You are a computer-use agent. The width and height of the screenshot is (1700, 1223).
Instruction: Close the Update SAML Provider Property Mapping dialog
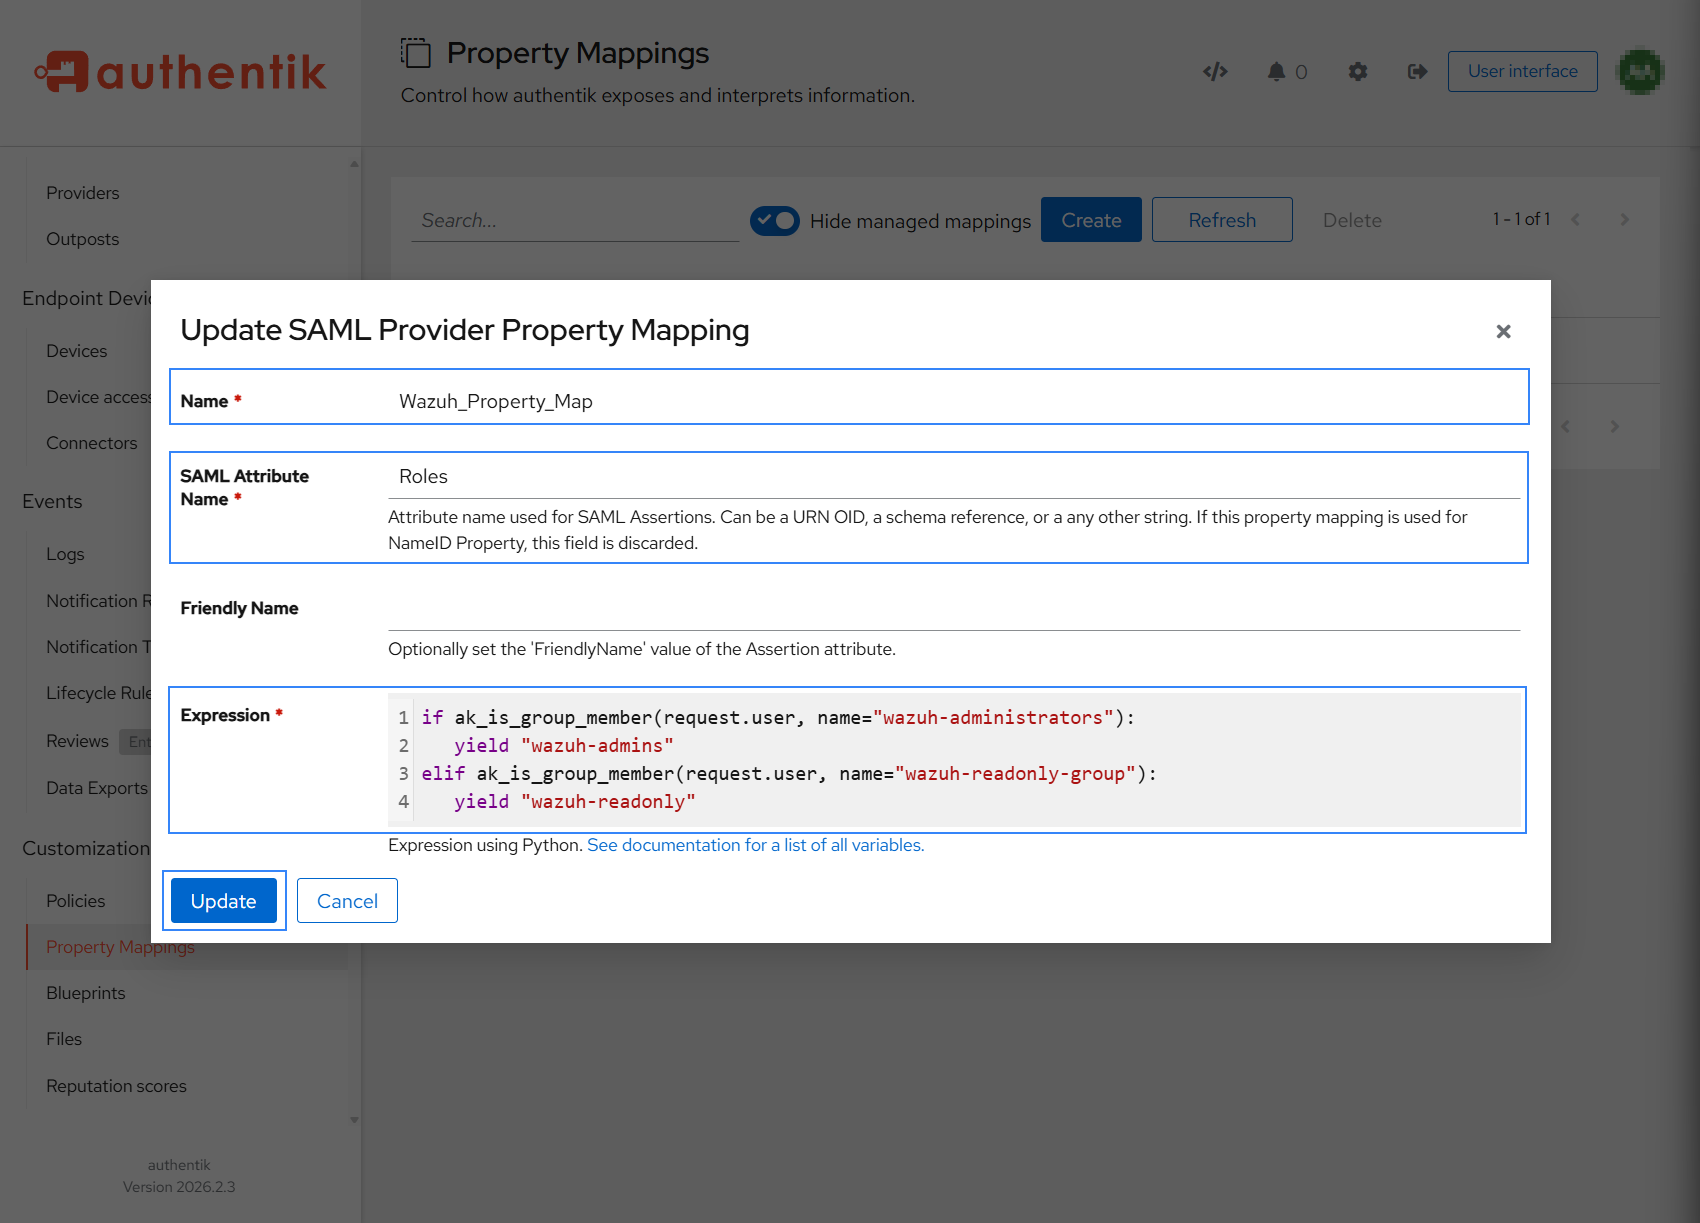[1503, 331]
